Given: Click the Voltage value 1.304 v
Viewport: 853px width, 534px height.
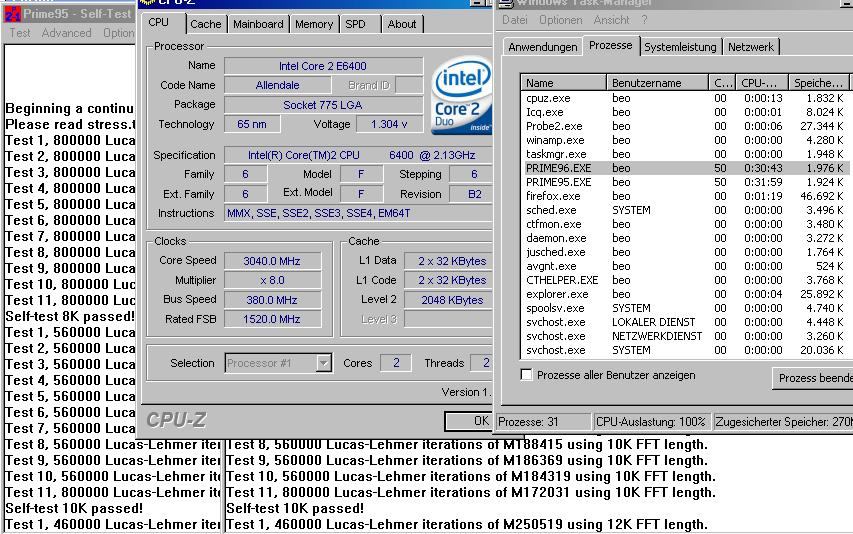Looking at the screenshot, I should pyautogui.click(x=390, y=124).
